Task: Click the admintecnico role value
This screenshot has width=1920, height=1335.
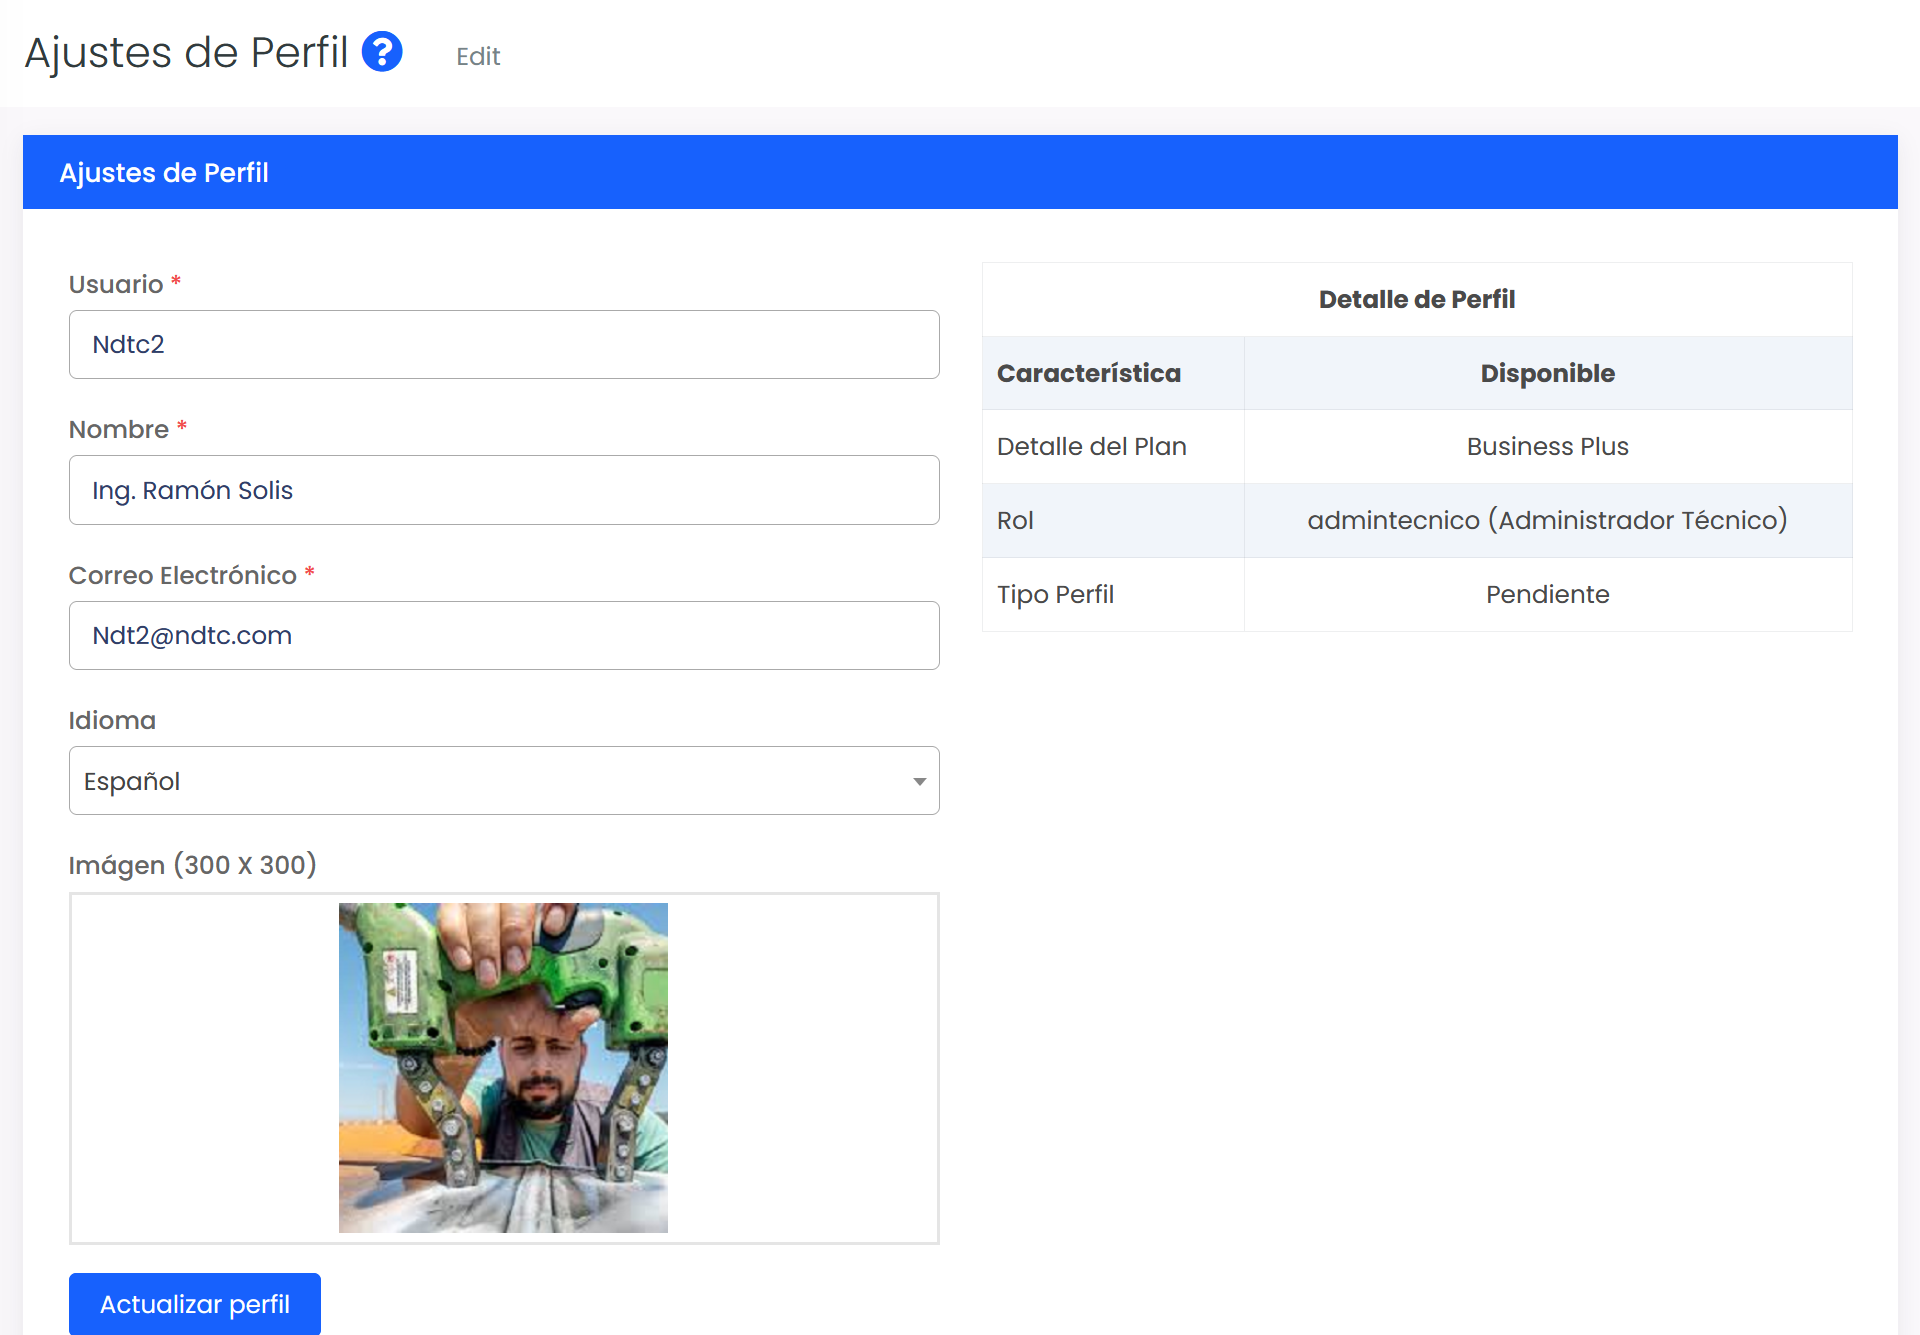Action: 1547,521
